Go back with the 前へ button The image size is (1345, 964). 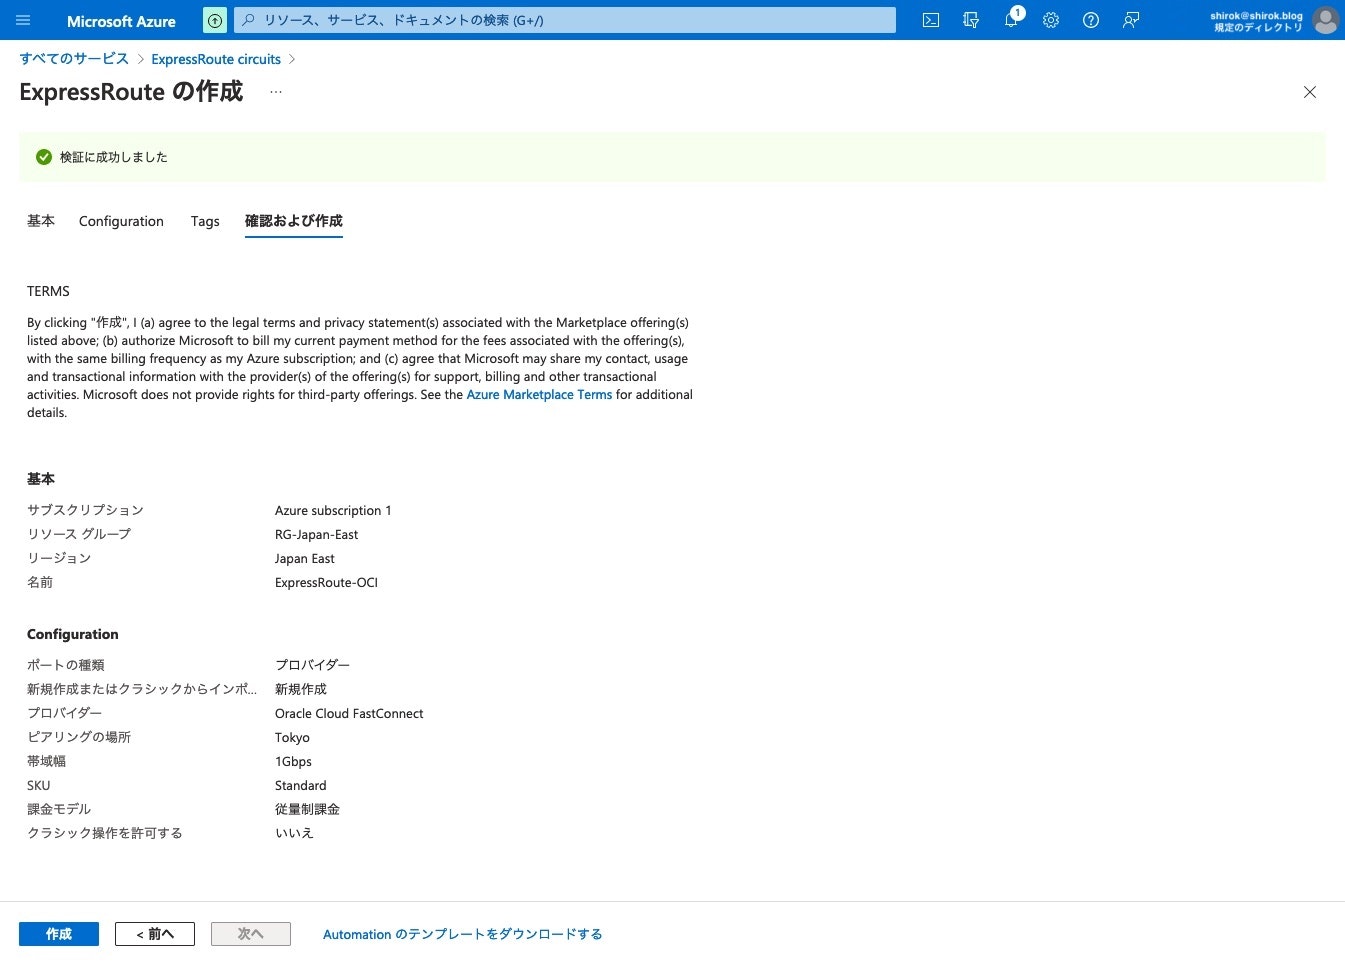tap(155, 934)
